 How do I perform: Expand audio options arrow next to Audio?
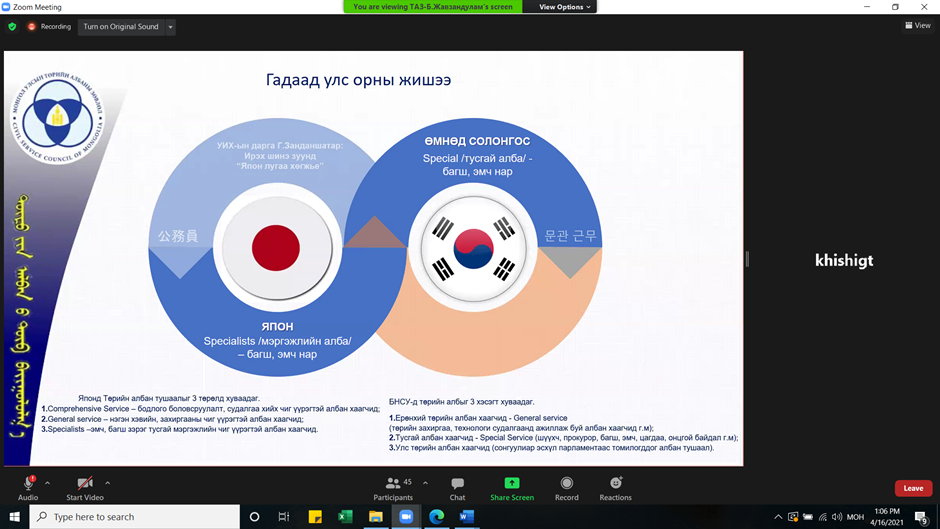tap(47, 483)
